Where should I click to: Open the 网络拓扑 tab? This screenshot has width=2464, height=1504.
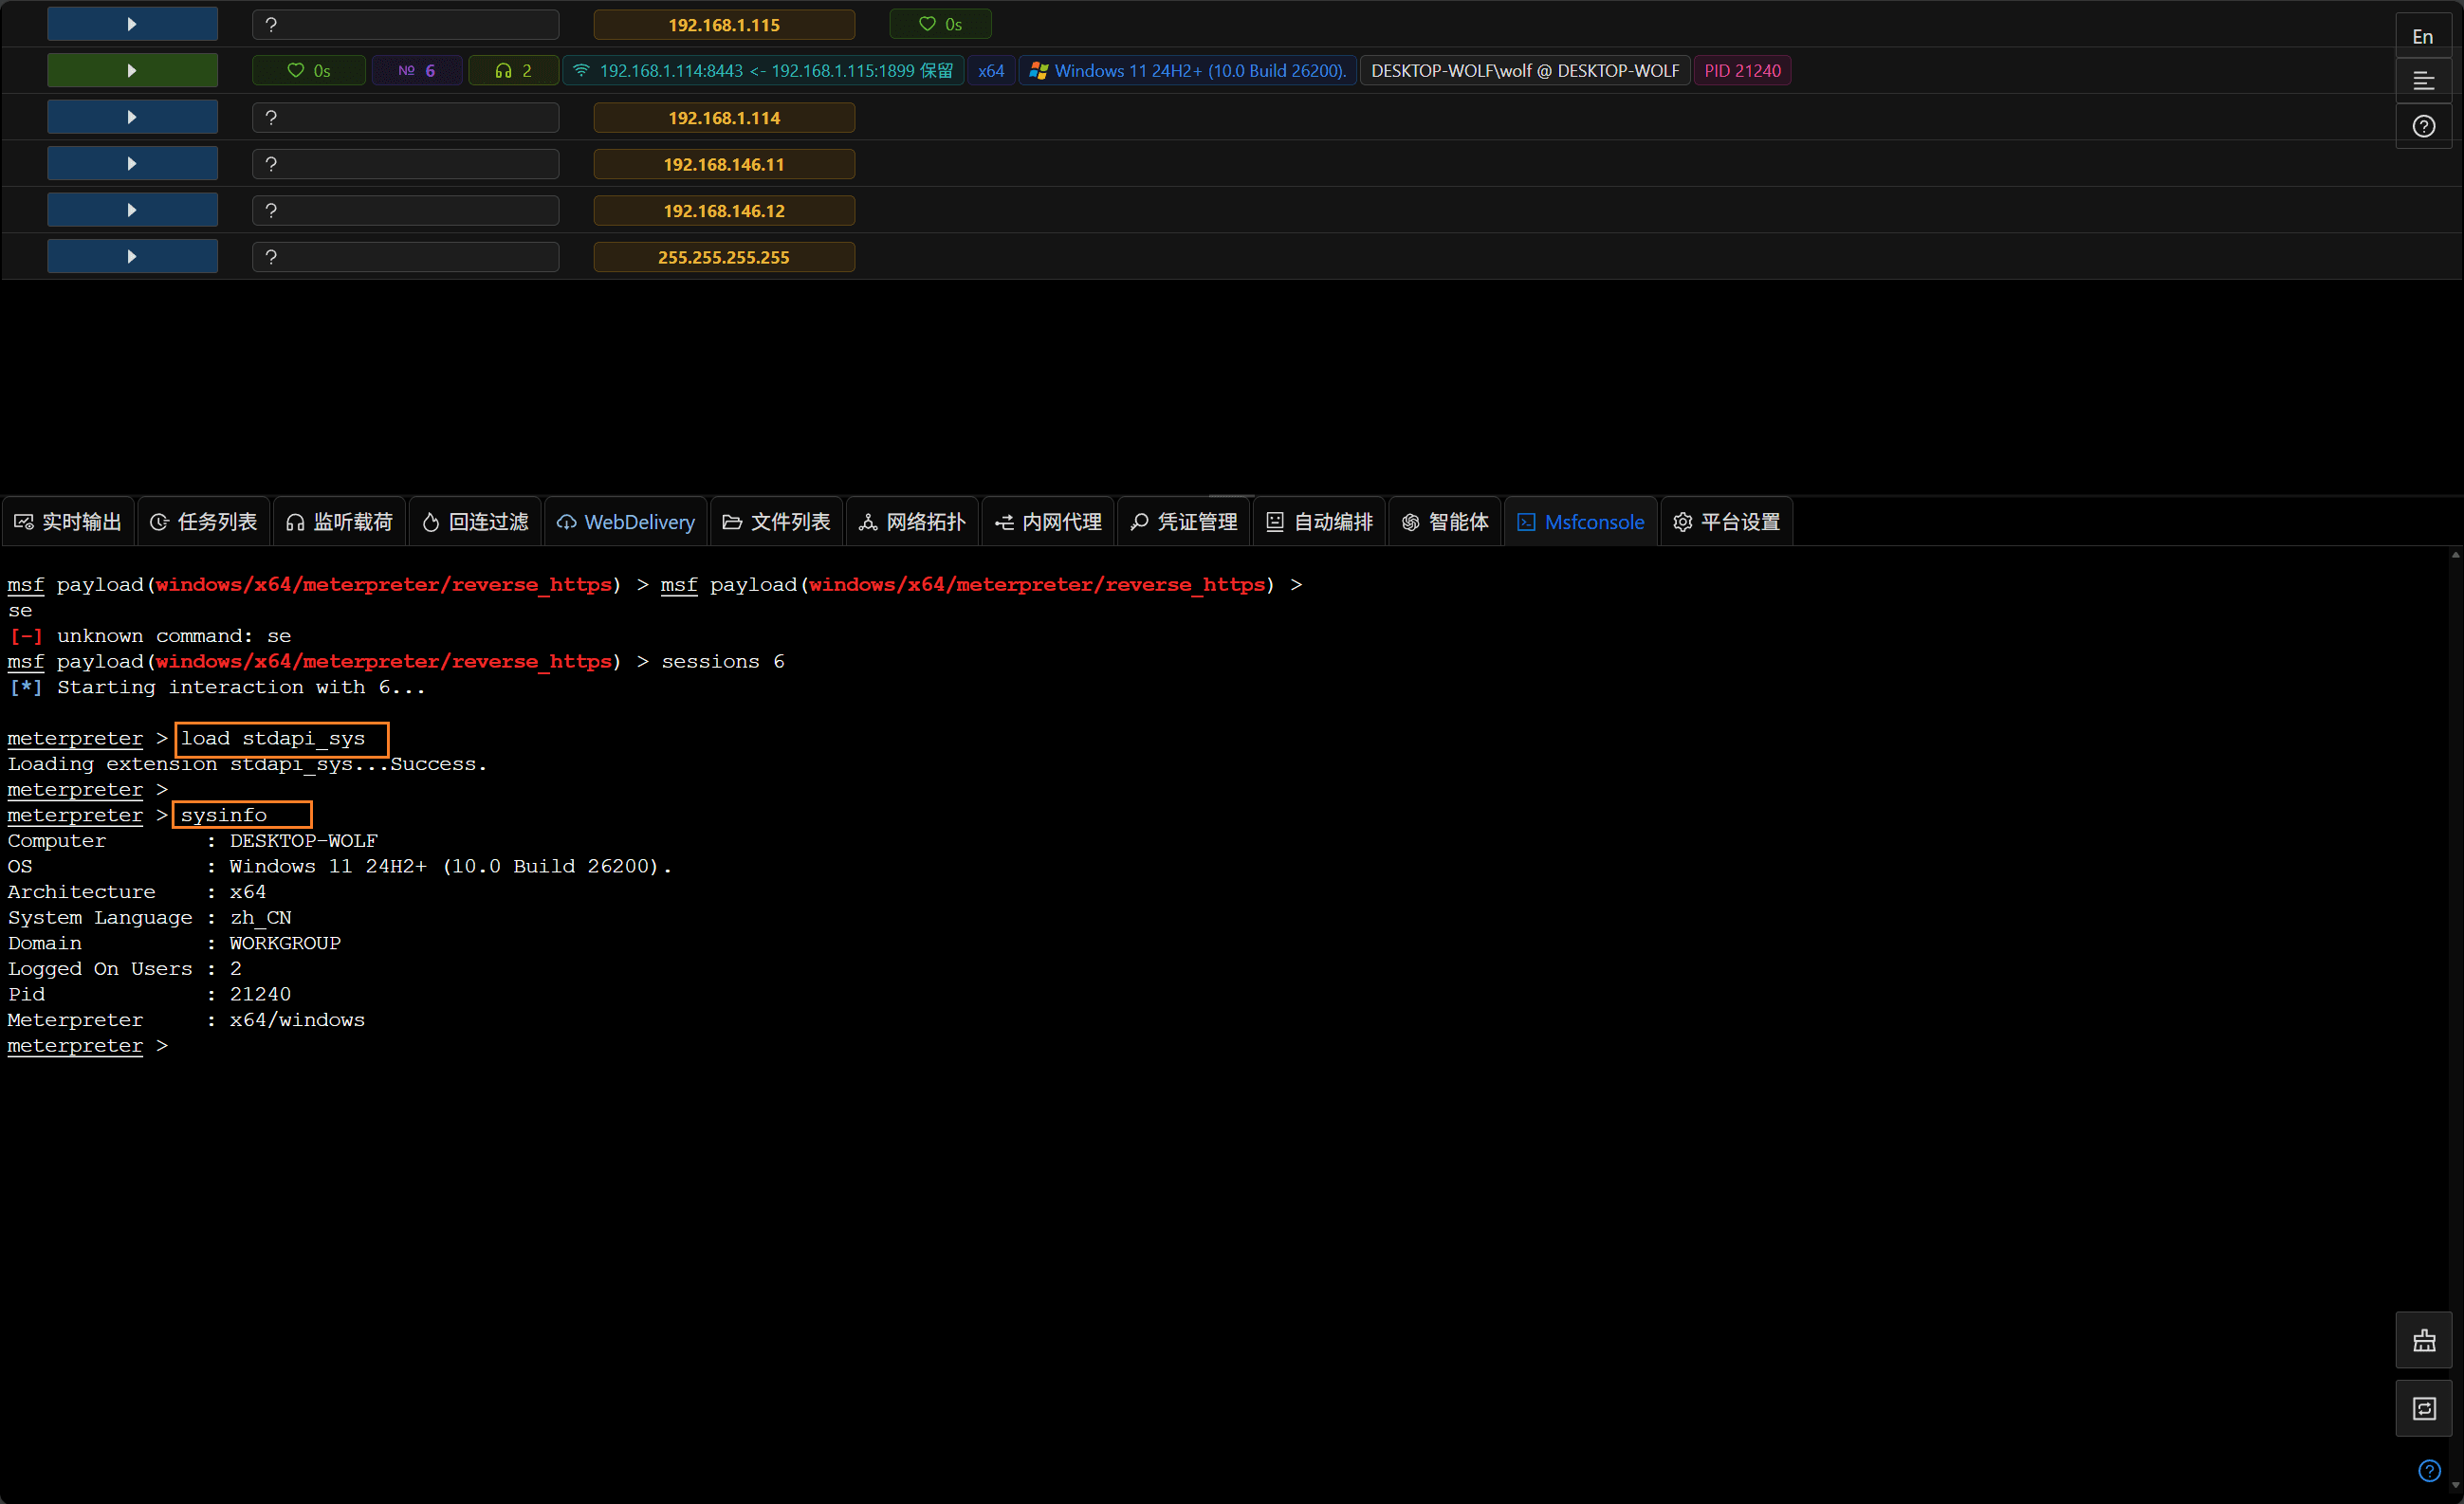pyautogui.click(x=913, y=522)
